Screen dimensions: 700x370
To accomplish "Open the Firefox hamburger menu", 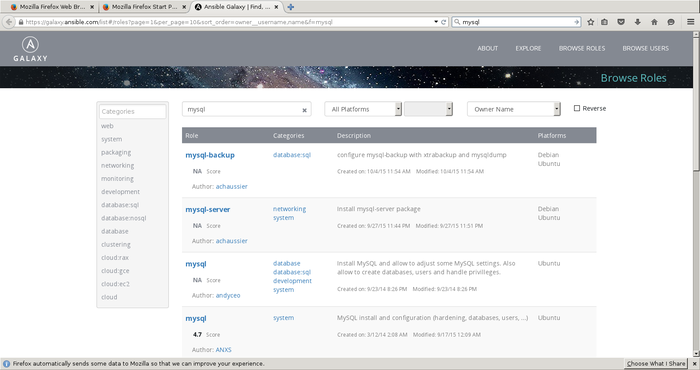I will coord(691,22).
